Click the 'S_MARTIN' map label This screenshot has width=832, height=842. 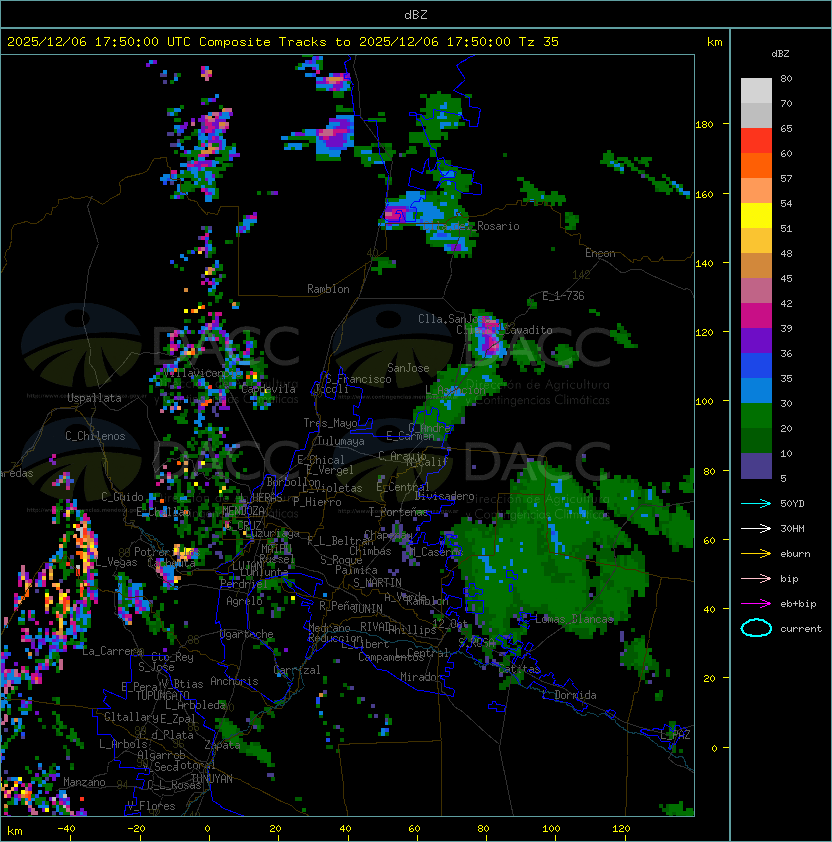point(377,583)
